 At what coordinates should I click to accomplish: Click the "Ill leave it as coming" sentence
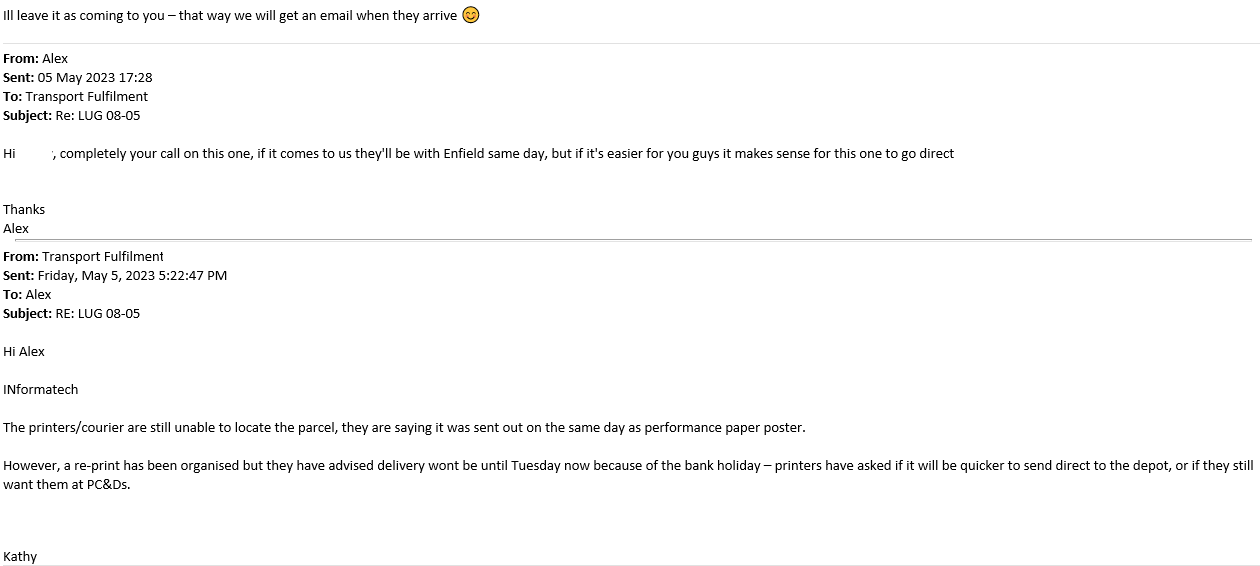point(230,16)
